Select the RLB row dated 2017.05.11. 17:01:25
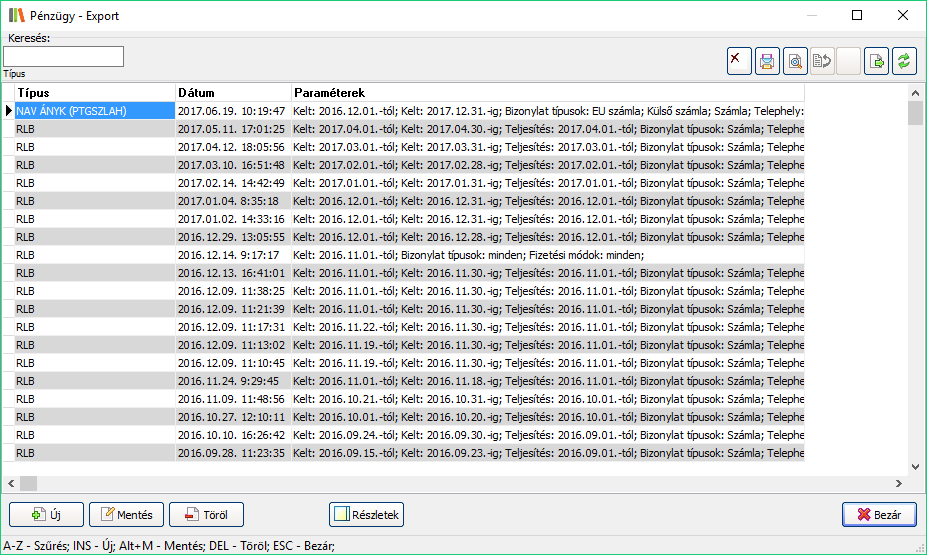Viewport: 927px width, 555px height. (232, 129)
